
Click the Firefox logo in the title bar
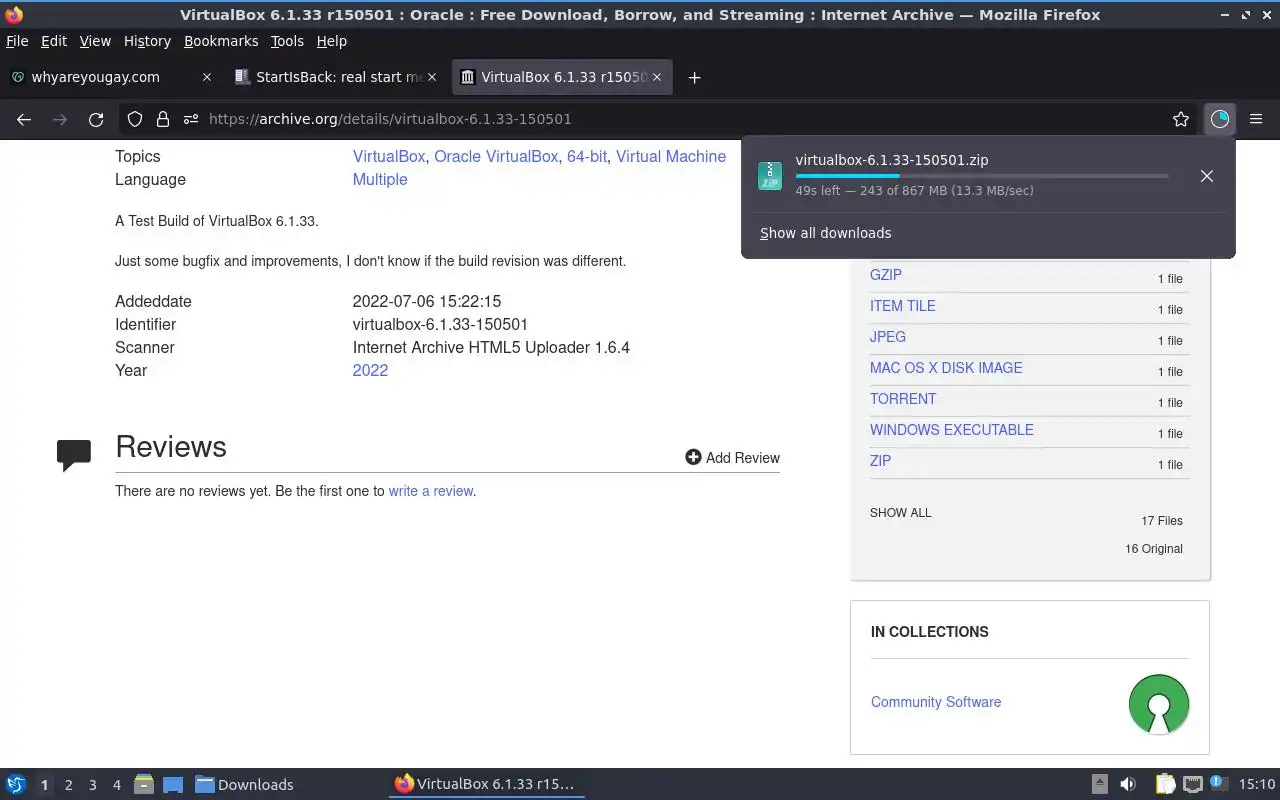(x=14, y=15)
